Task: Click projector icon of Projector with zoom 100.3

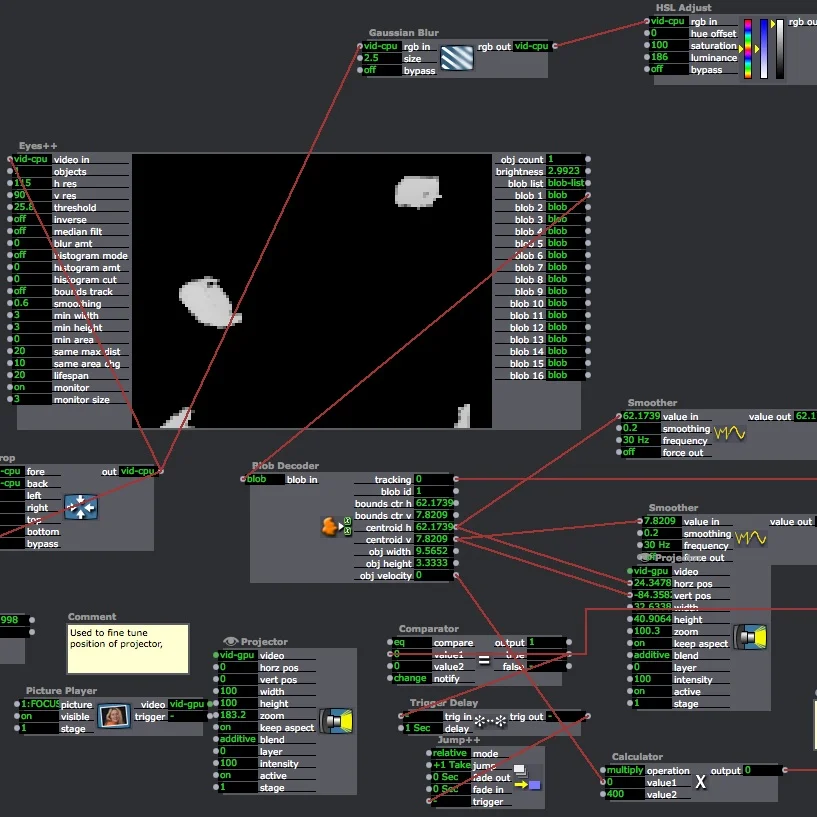Action: (x=750, y=637)
